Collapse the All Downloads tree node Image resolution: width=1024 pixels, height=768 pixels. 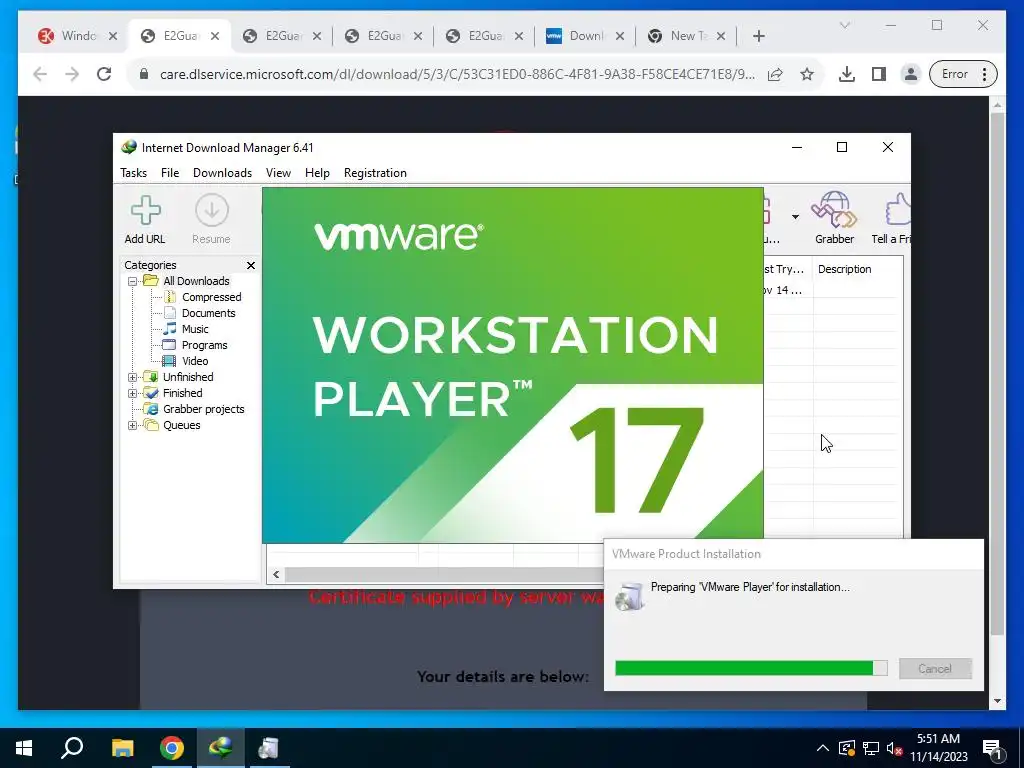pyautogui.click(x=133, y=281)
